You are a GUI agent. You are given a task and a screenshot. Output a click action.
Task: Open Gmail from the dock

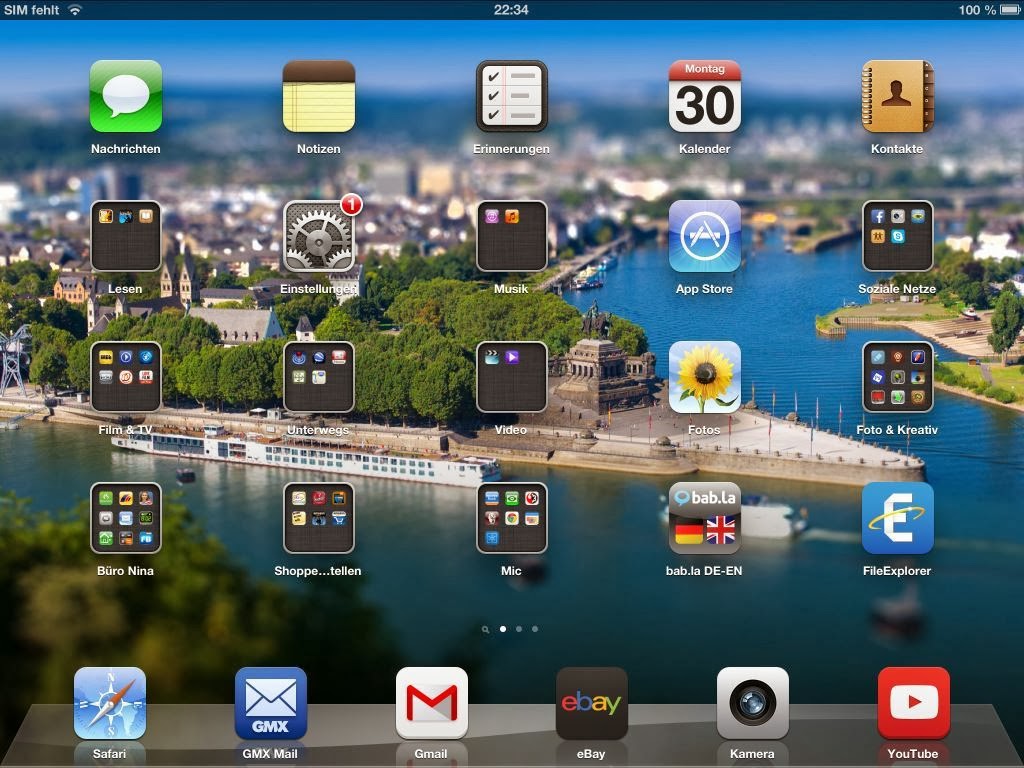pos(431,703)
